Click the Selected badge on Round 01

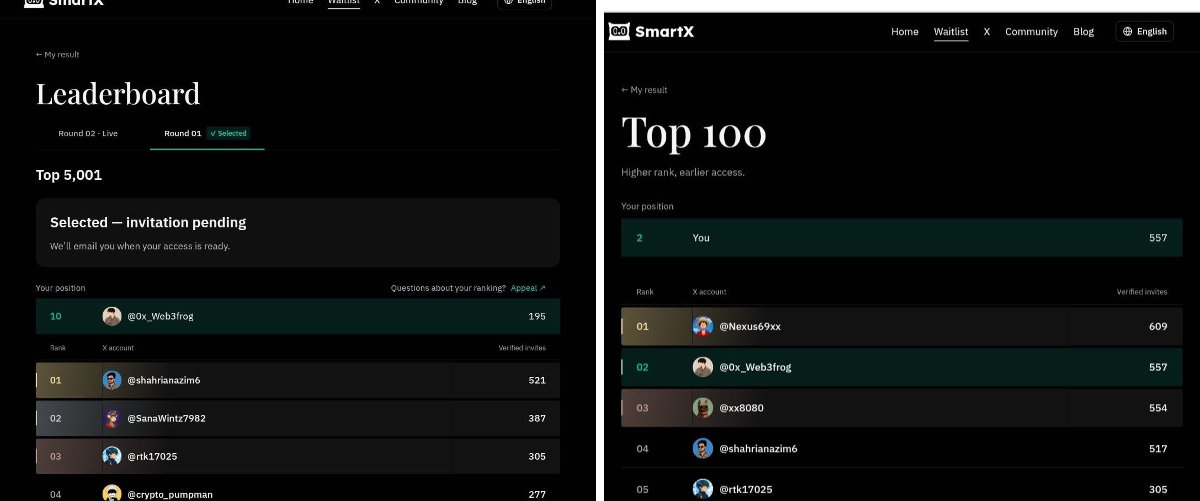pyautogui.click(x=229, y=133)
